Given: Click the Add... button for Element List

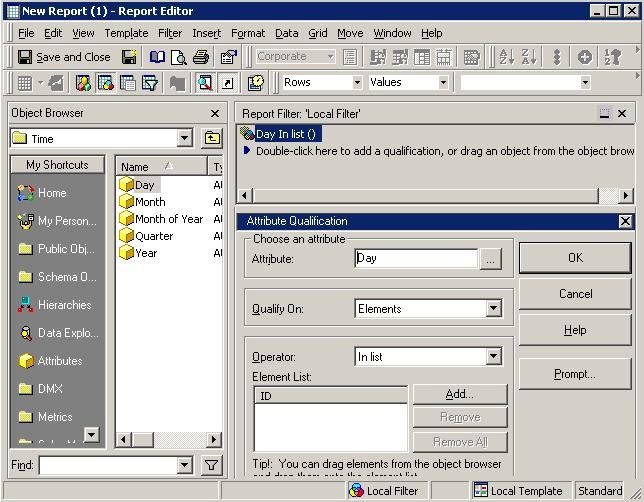Looking at the screenshot, I should (x=459, y=394).
